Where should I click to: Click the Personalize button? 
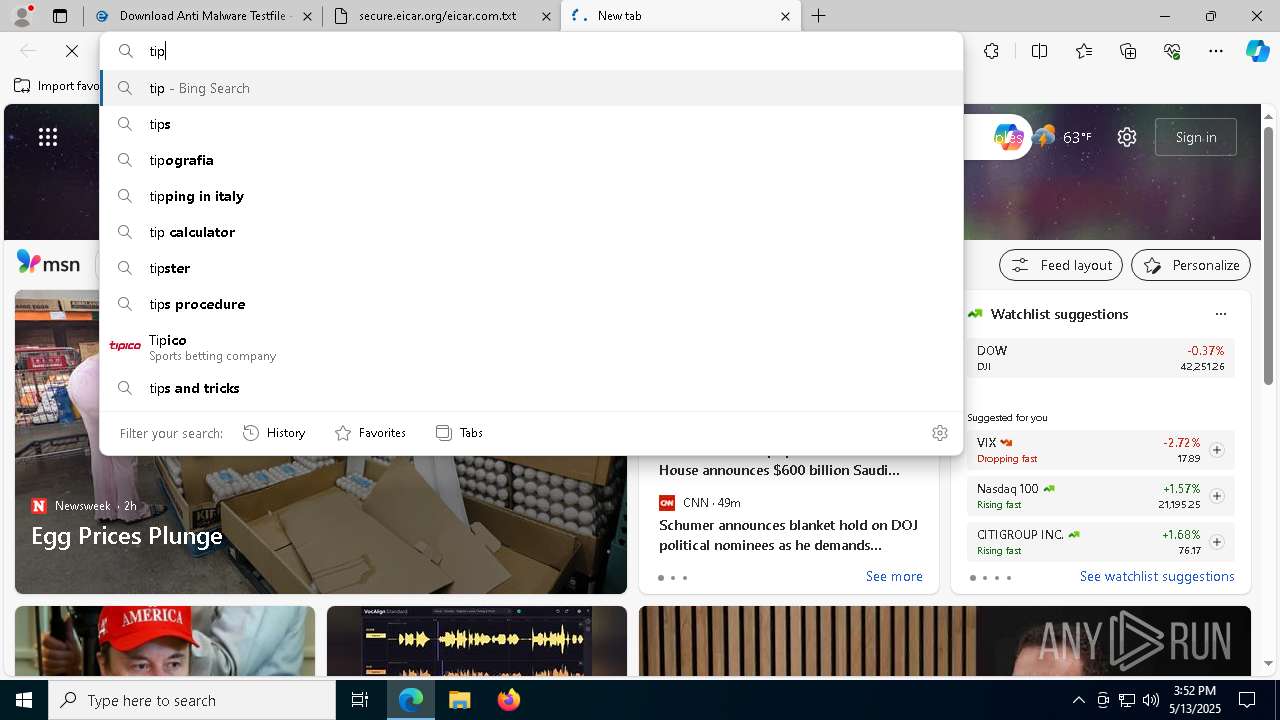pos(1191,265)
